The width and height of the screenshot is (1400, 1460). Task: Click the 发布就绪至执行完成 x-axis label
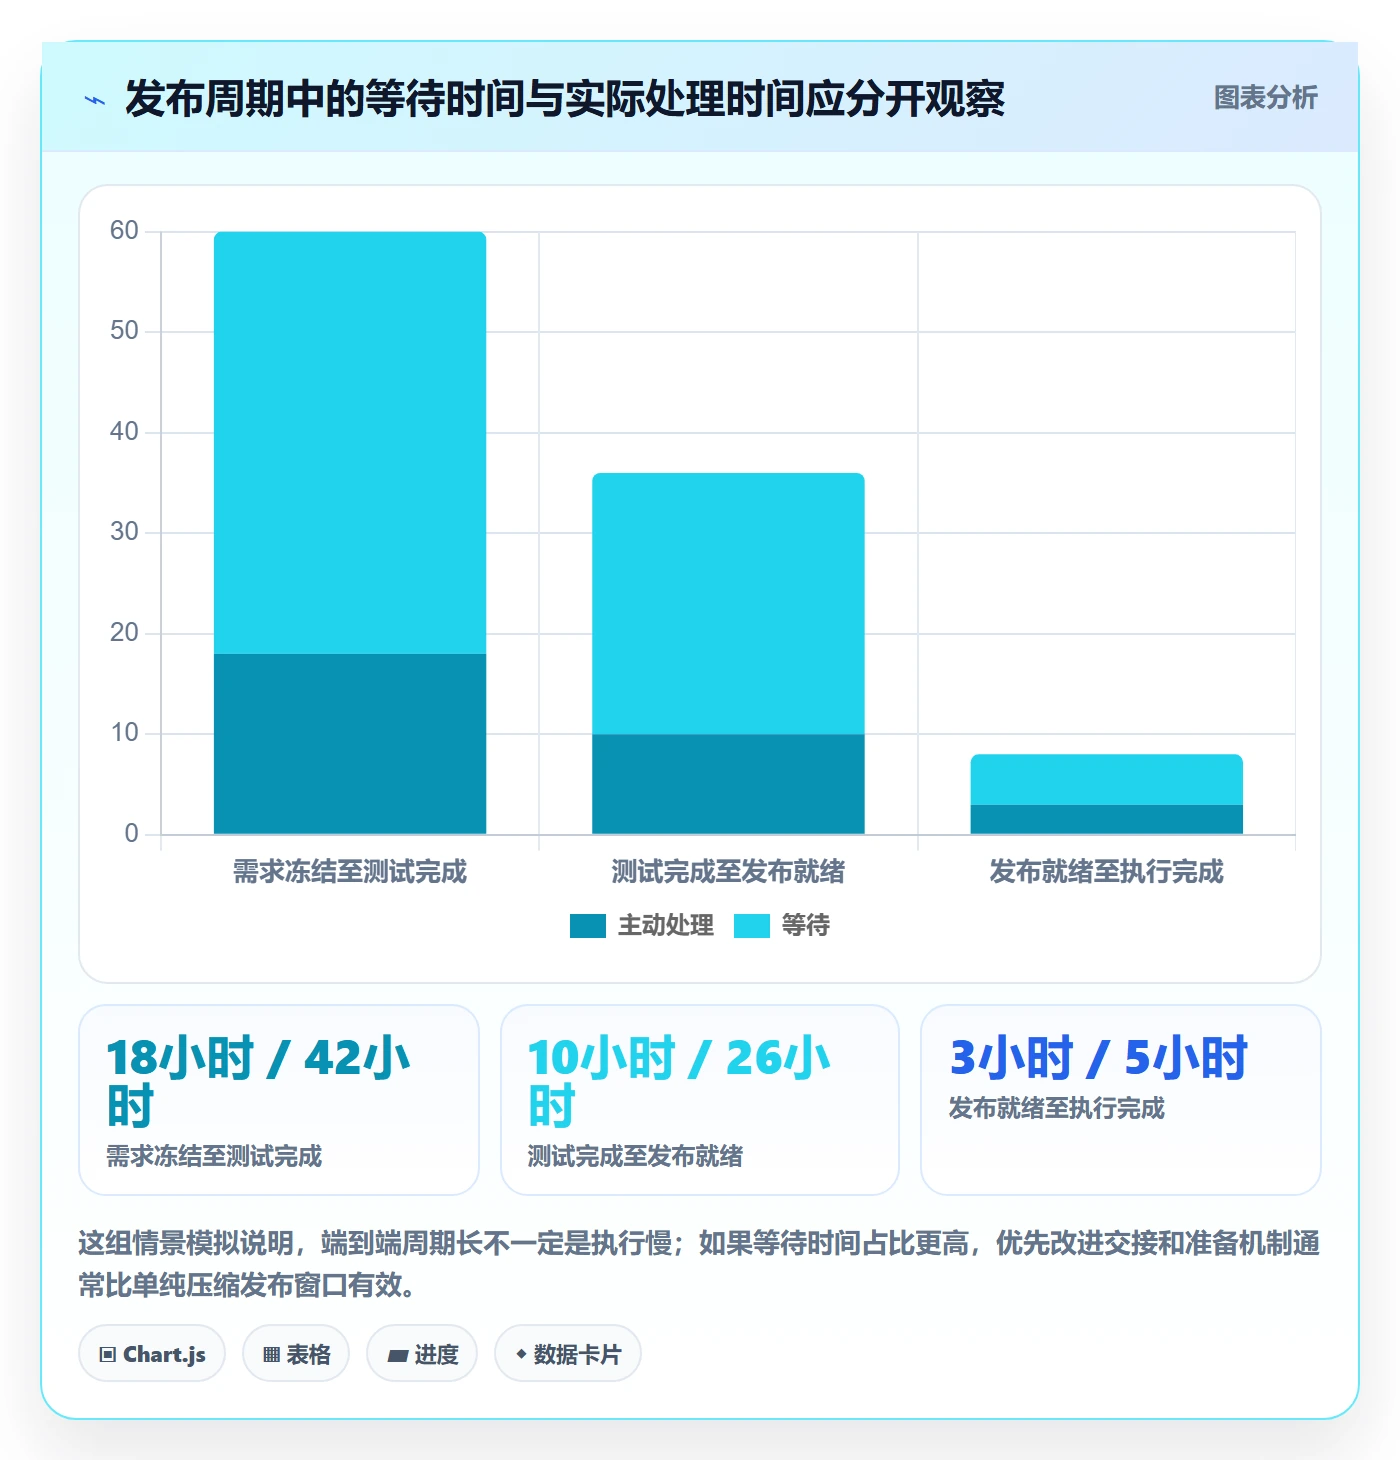(x=1106, y=872)
